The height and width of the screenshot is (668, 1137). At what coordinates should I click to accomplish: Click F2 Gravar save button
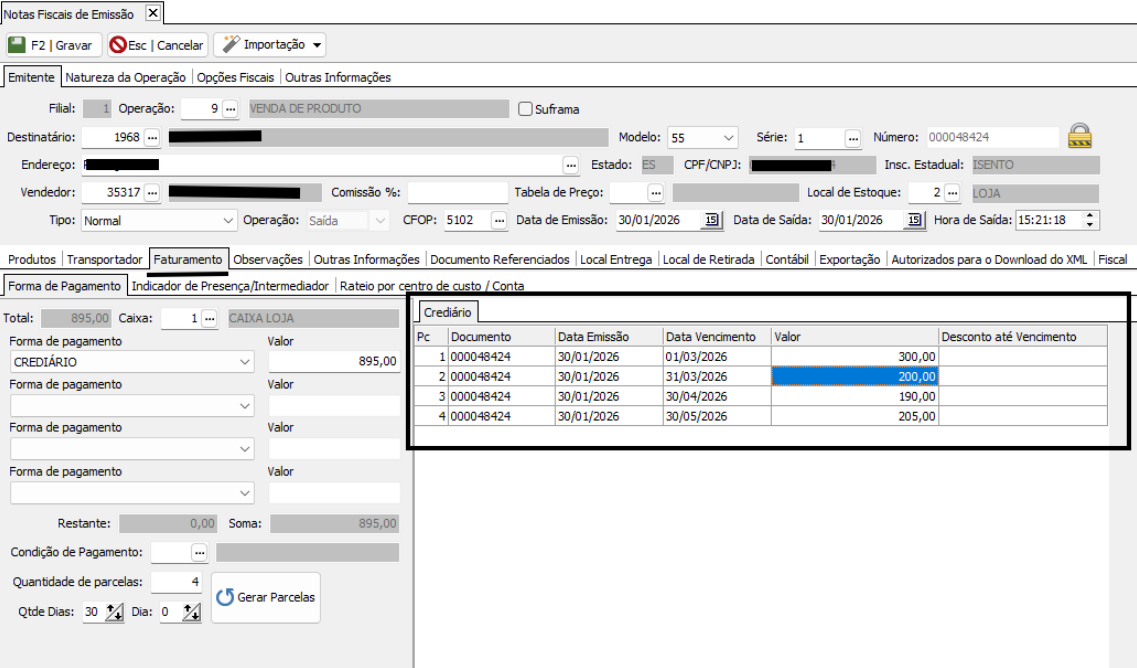point(51,45)
